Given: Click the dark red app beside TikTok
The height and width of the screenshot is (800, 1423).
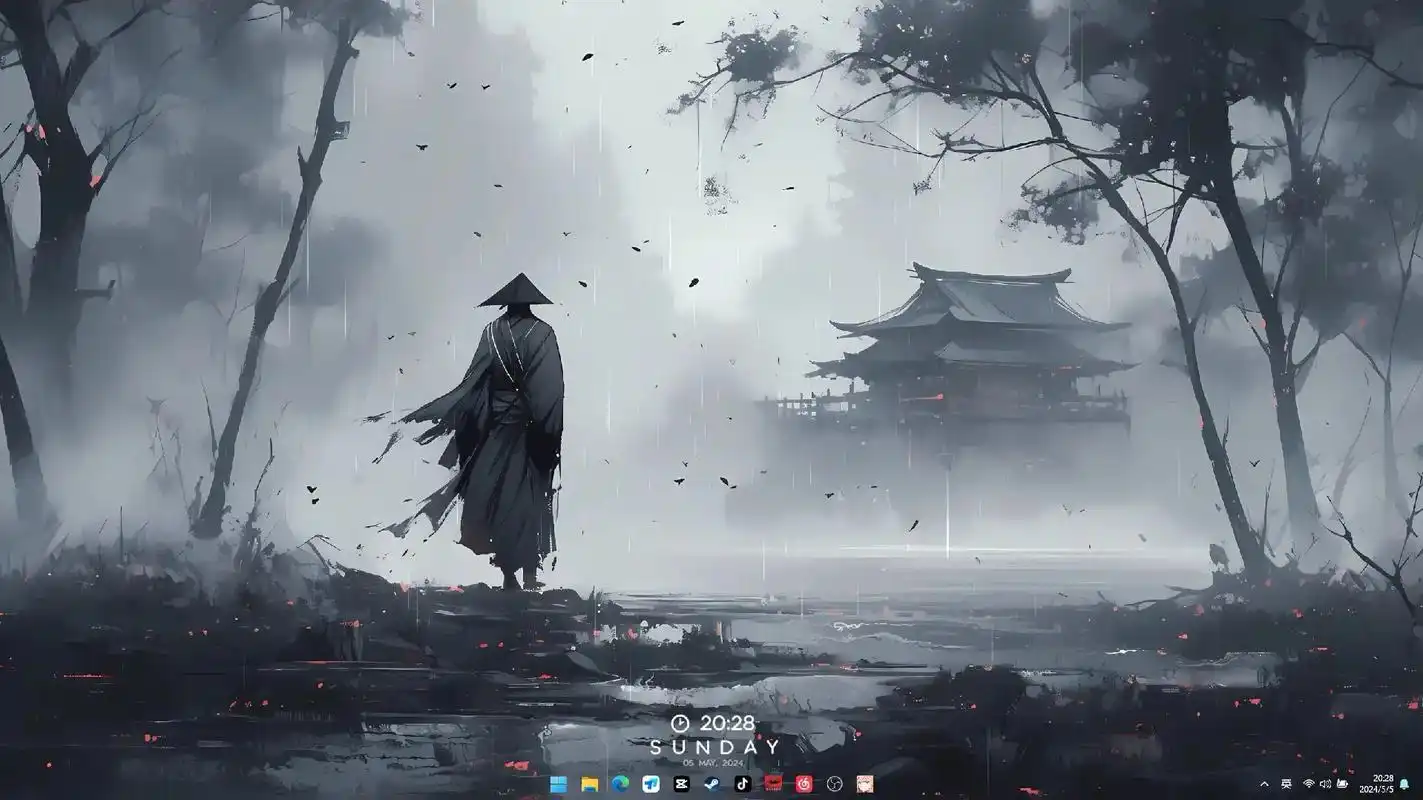Looking at the screenshot, I should 772,786.
